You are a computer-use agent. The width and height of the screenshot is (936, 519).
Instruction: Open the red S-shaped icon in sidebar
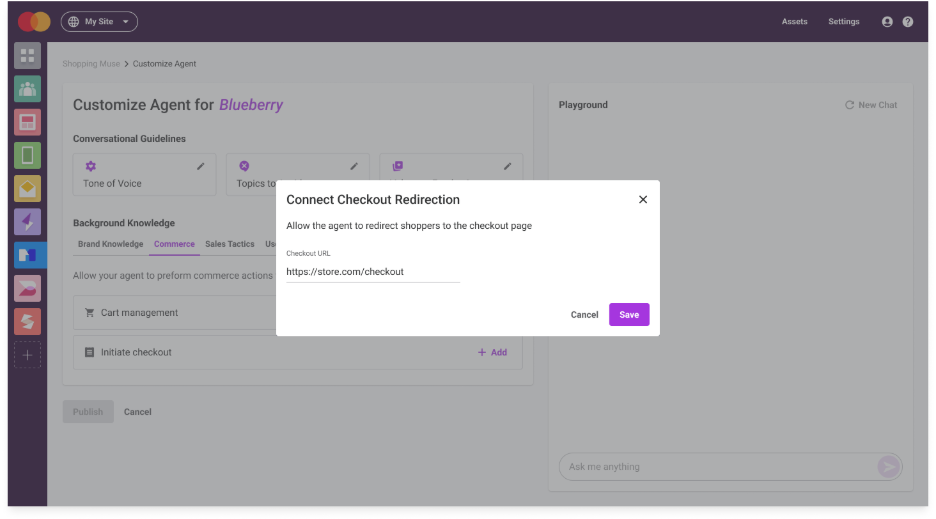tap(27, 321)
